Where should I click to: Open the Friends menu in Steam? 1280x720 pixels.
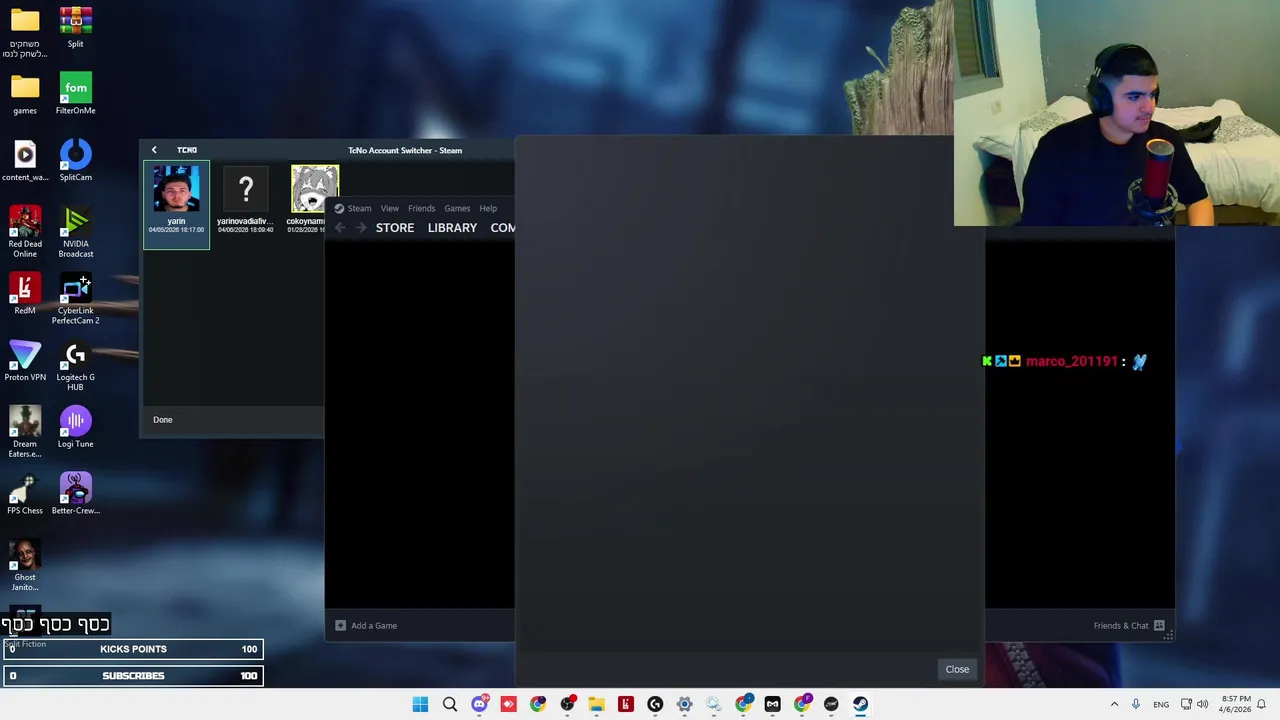point(421,208)
